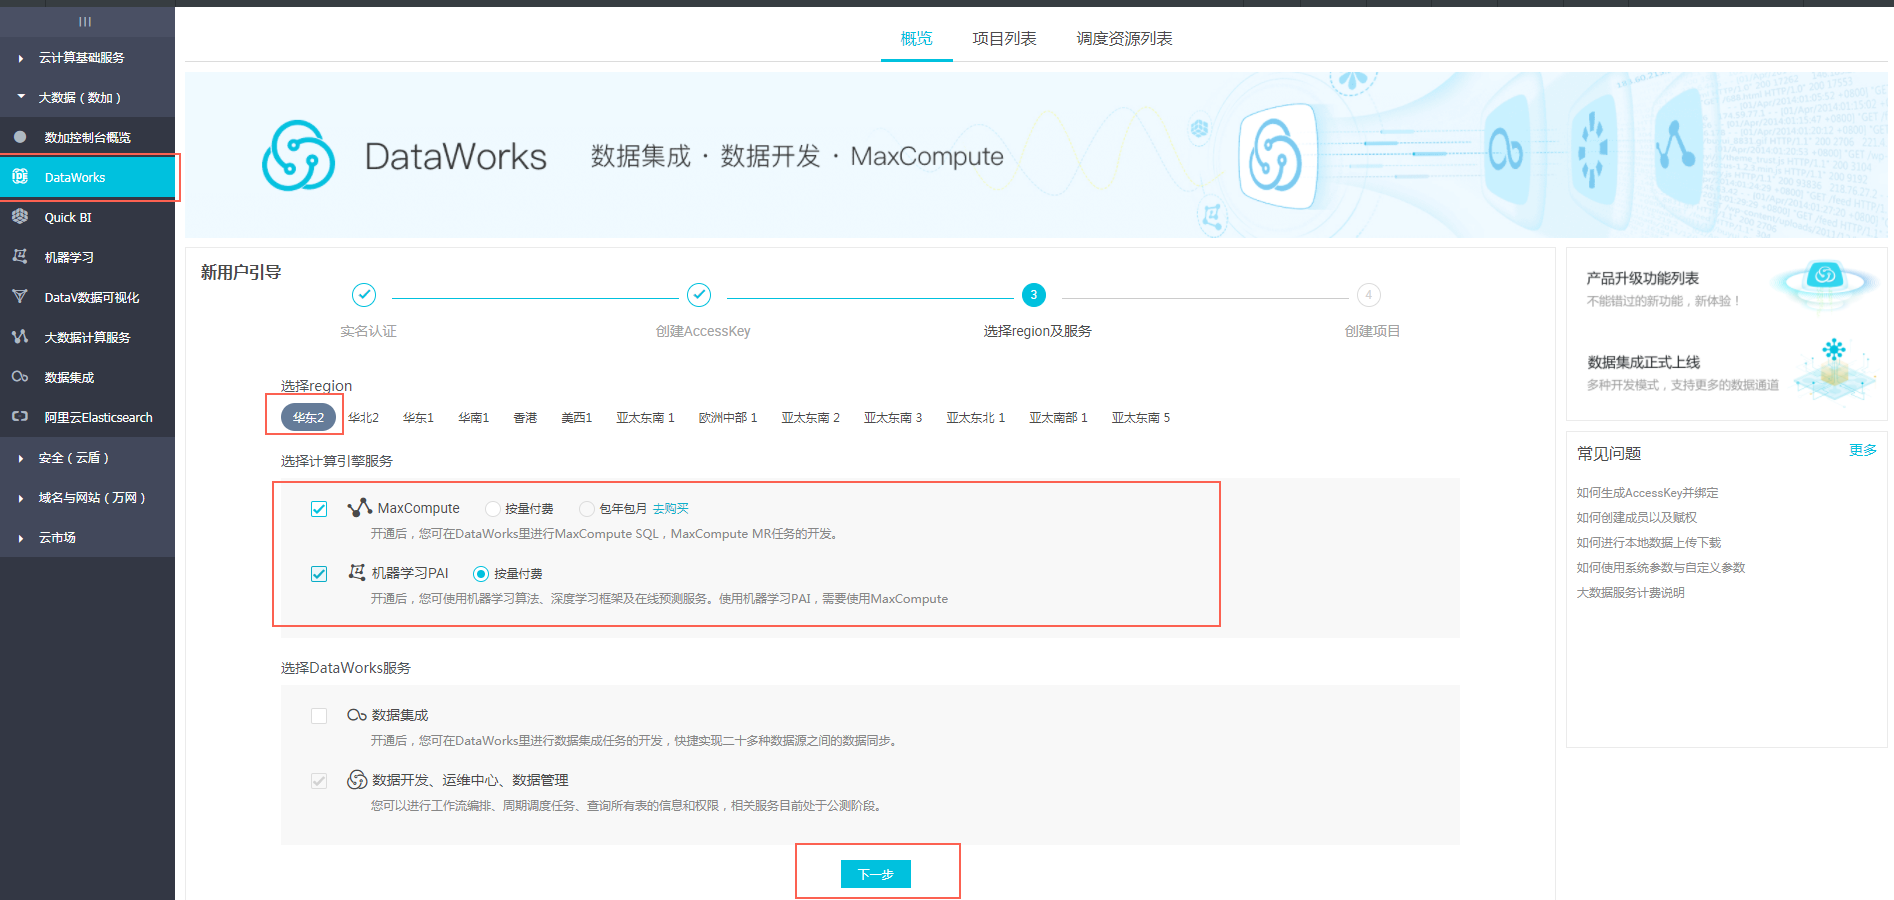
Task: Open 如何生成AccessKey并绑定 FAQ
Action: click(x=1648, y=493)
